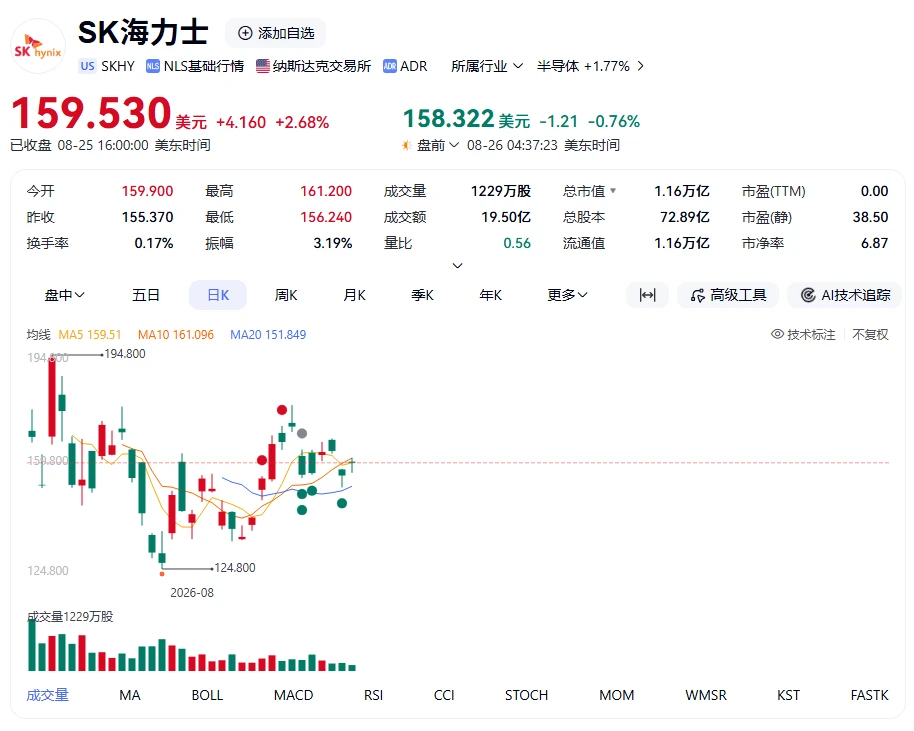Click the MA20 151.849 legend label
Screen dimensions: 914x731
[268, 335]
